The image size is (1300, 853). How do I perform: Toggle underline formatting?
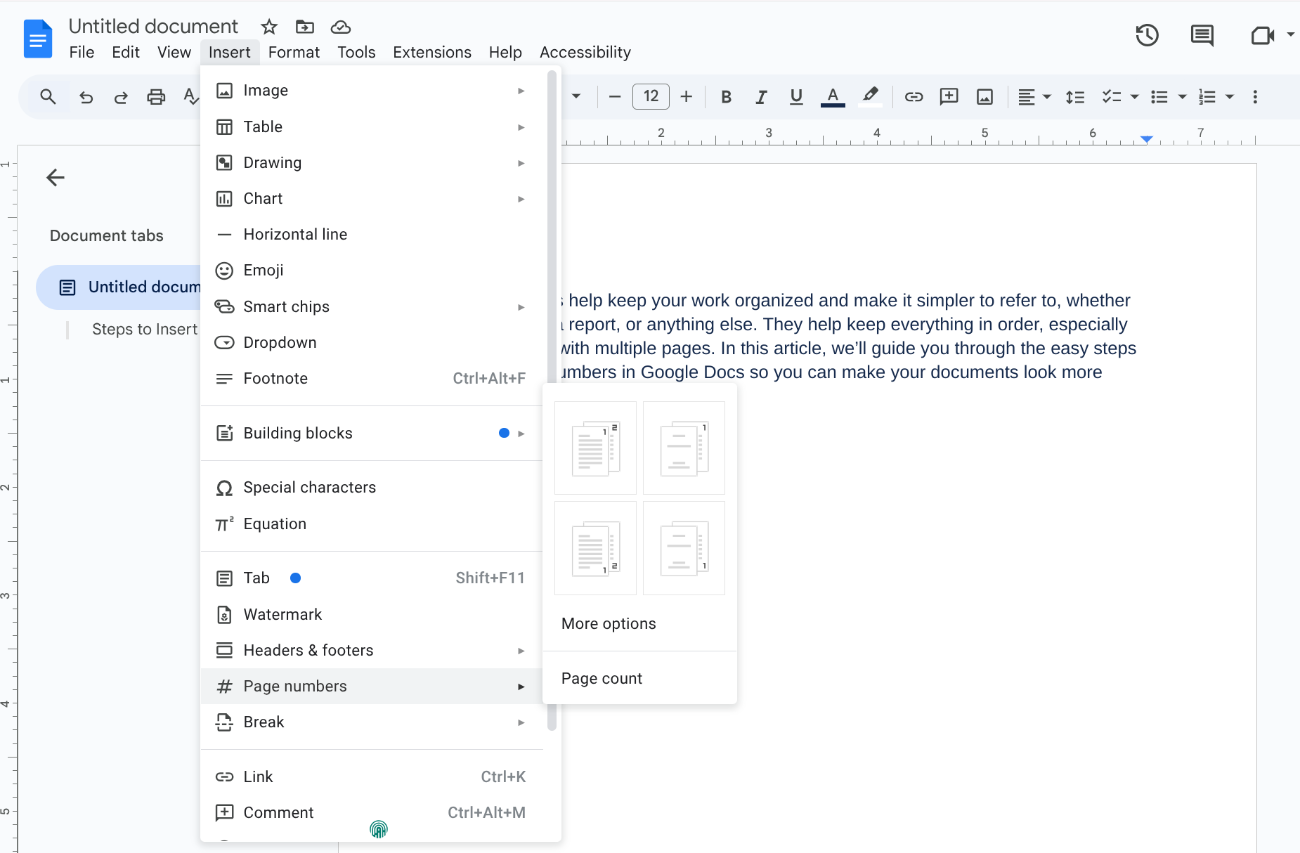coord(796,96)
